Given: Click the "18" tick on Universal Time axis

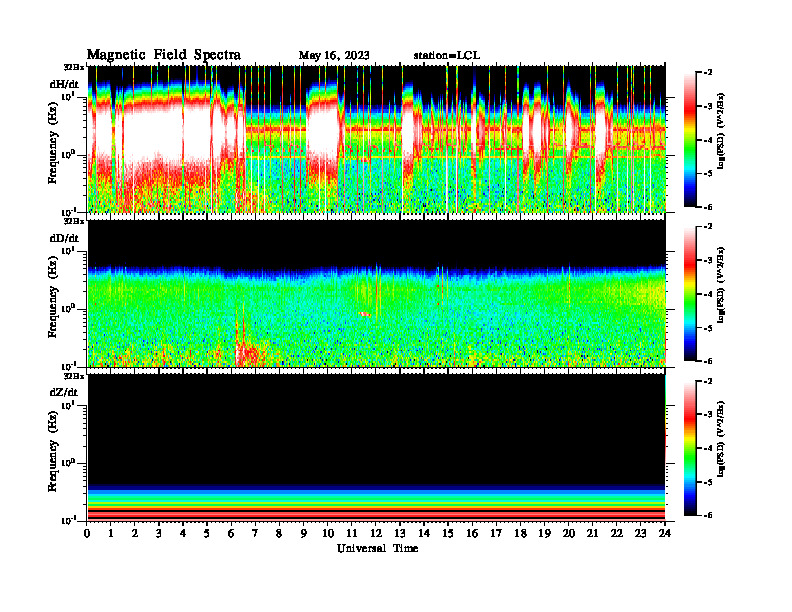Looking at the screenshot, I should 520,534.
